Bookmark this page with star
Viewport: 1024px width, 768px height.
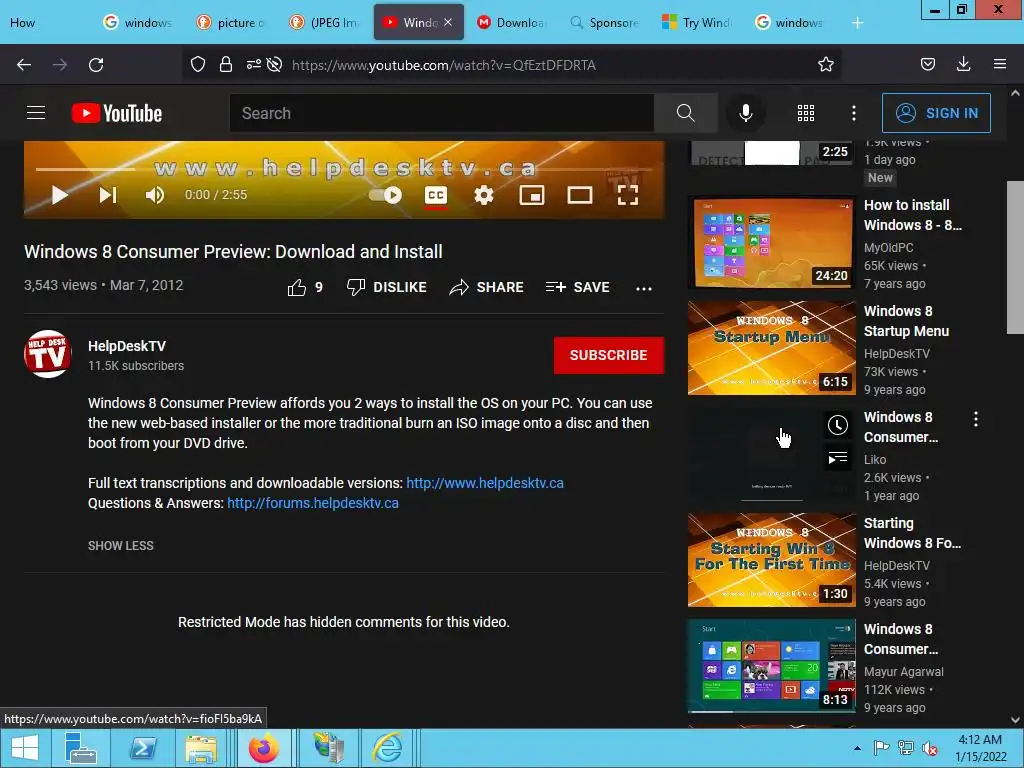point(825,65)
